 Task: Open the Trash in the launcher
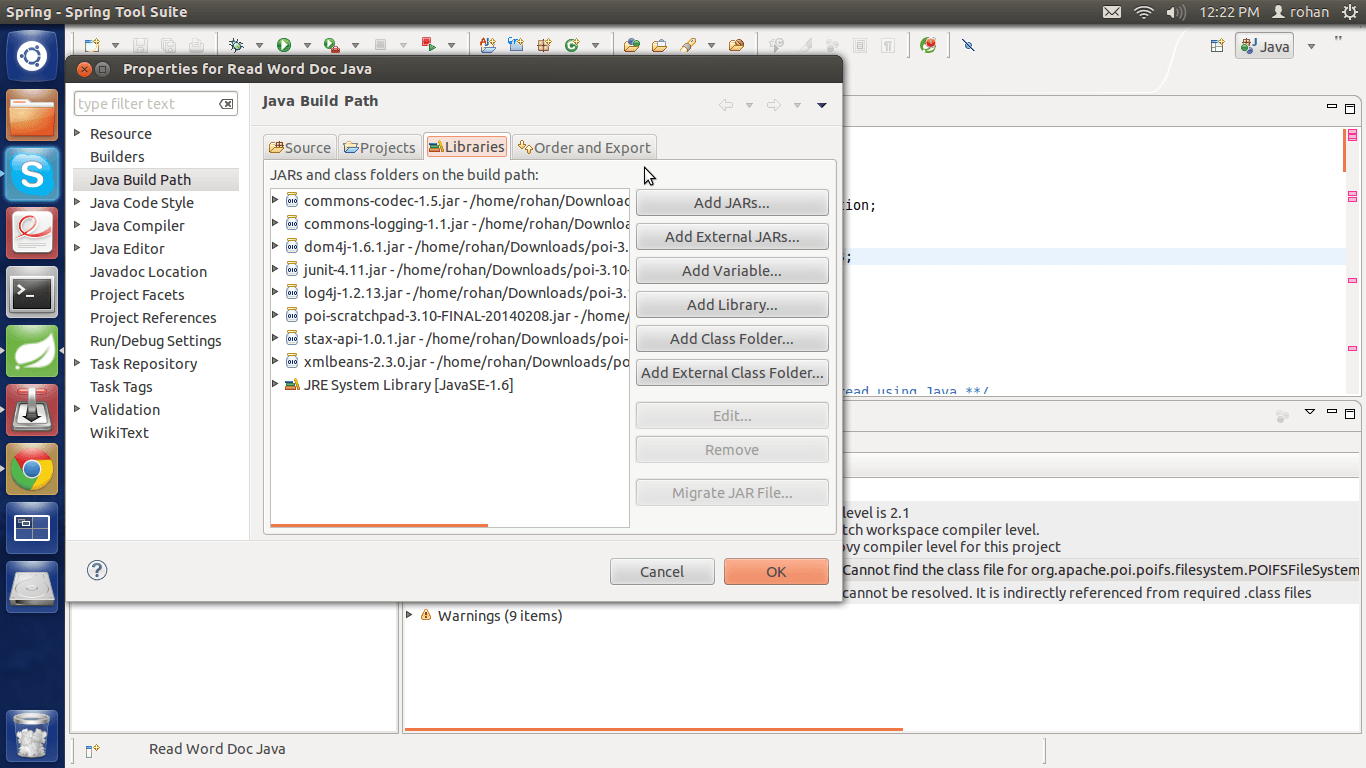point(32,736)
